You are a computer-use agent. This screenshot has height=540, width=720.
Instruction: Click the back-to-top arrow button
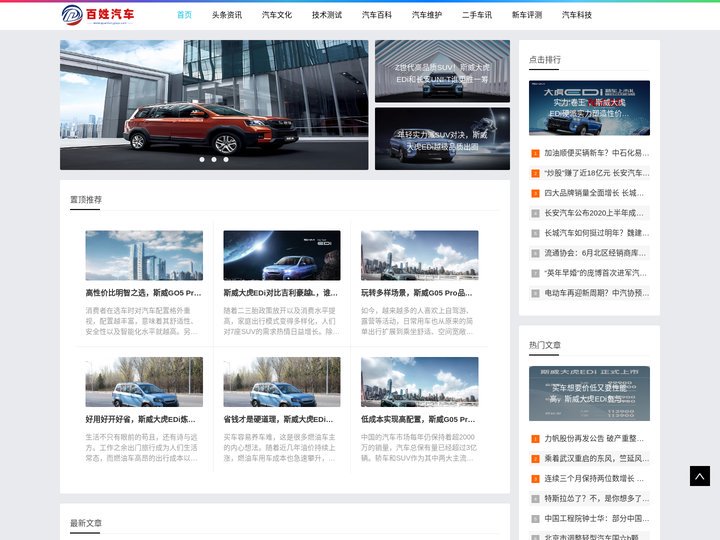click(x=700, y=476)
